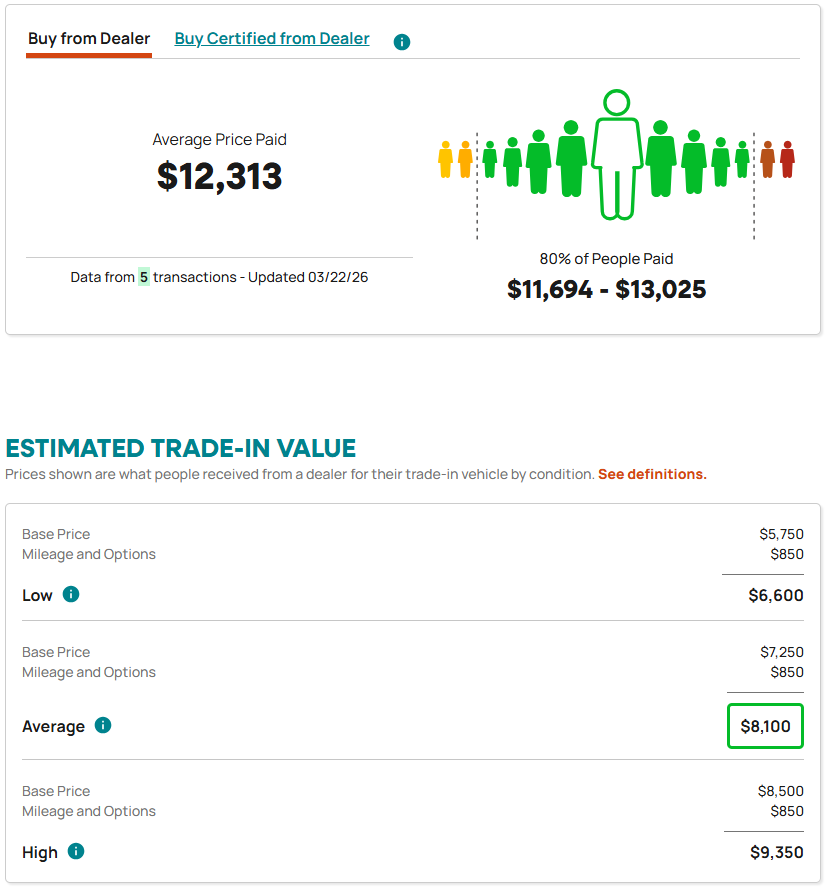Open the See definitions link
828x889 pixels.
click(x=652, y=474)
